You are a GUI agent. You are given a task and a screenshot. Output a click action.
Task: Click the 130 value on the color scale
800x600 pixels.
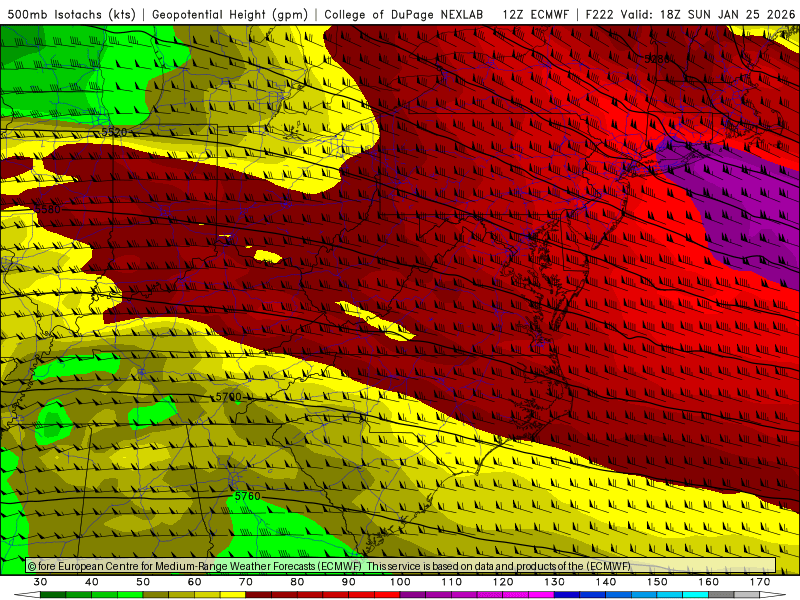[x=555, y=582]
